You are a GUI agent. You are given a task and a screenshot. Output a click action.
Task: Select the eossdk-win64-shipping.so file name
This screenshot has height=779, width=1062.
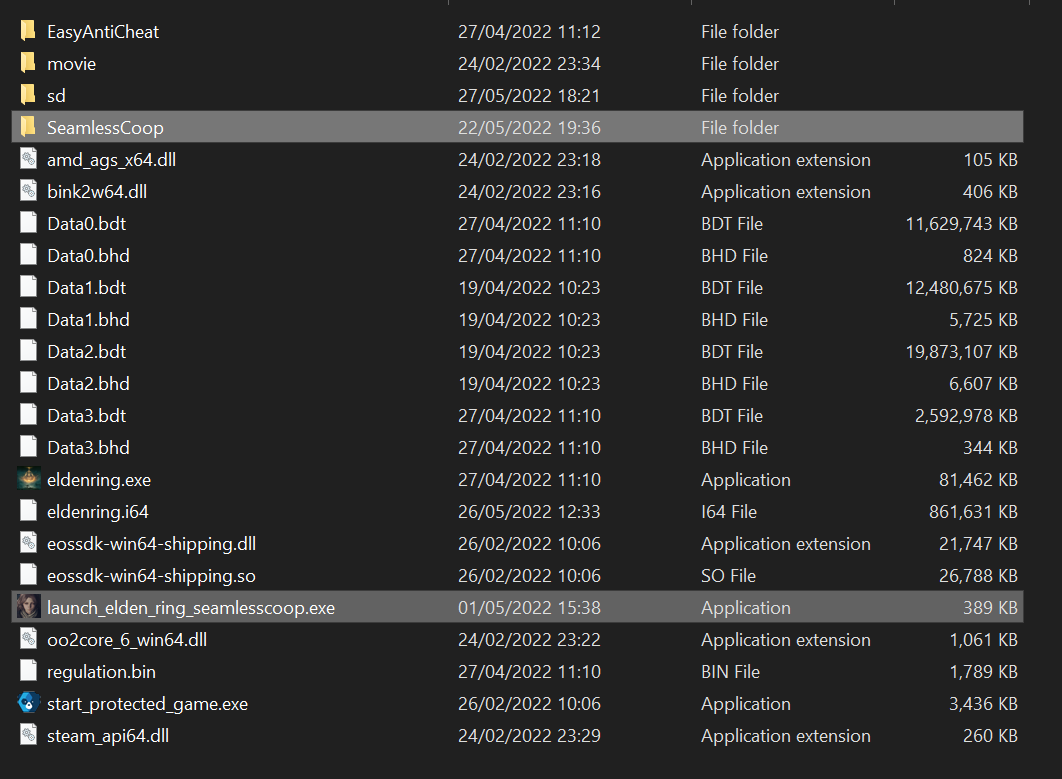(151, 576)
